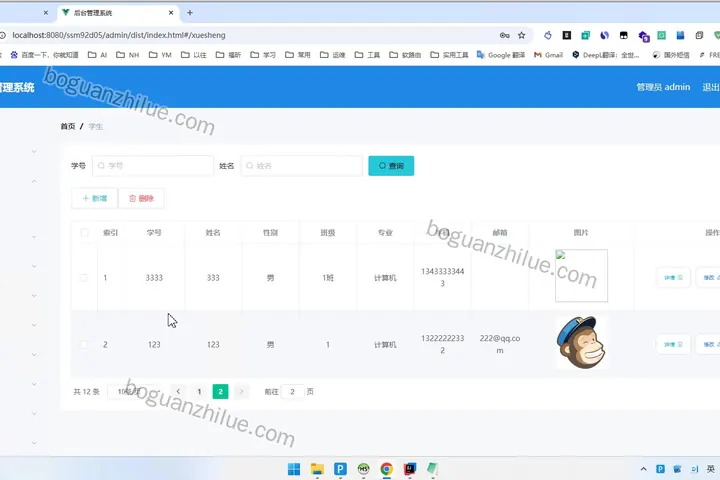Select page 2 in pagination
Viewport: 720px width, 480px height.
pos(220,392)
